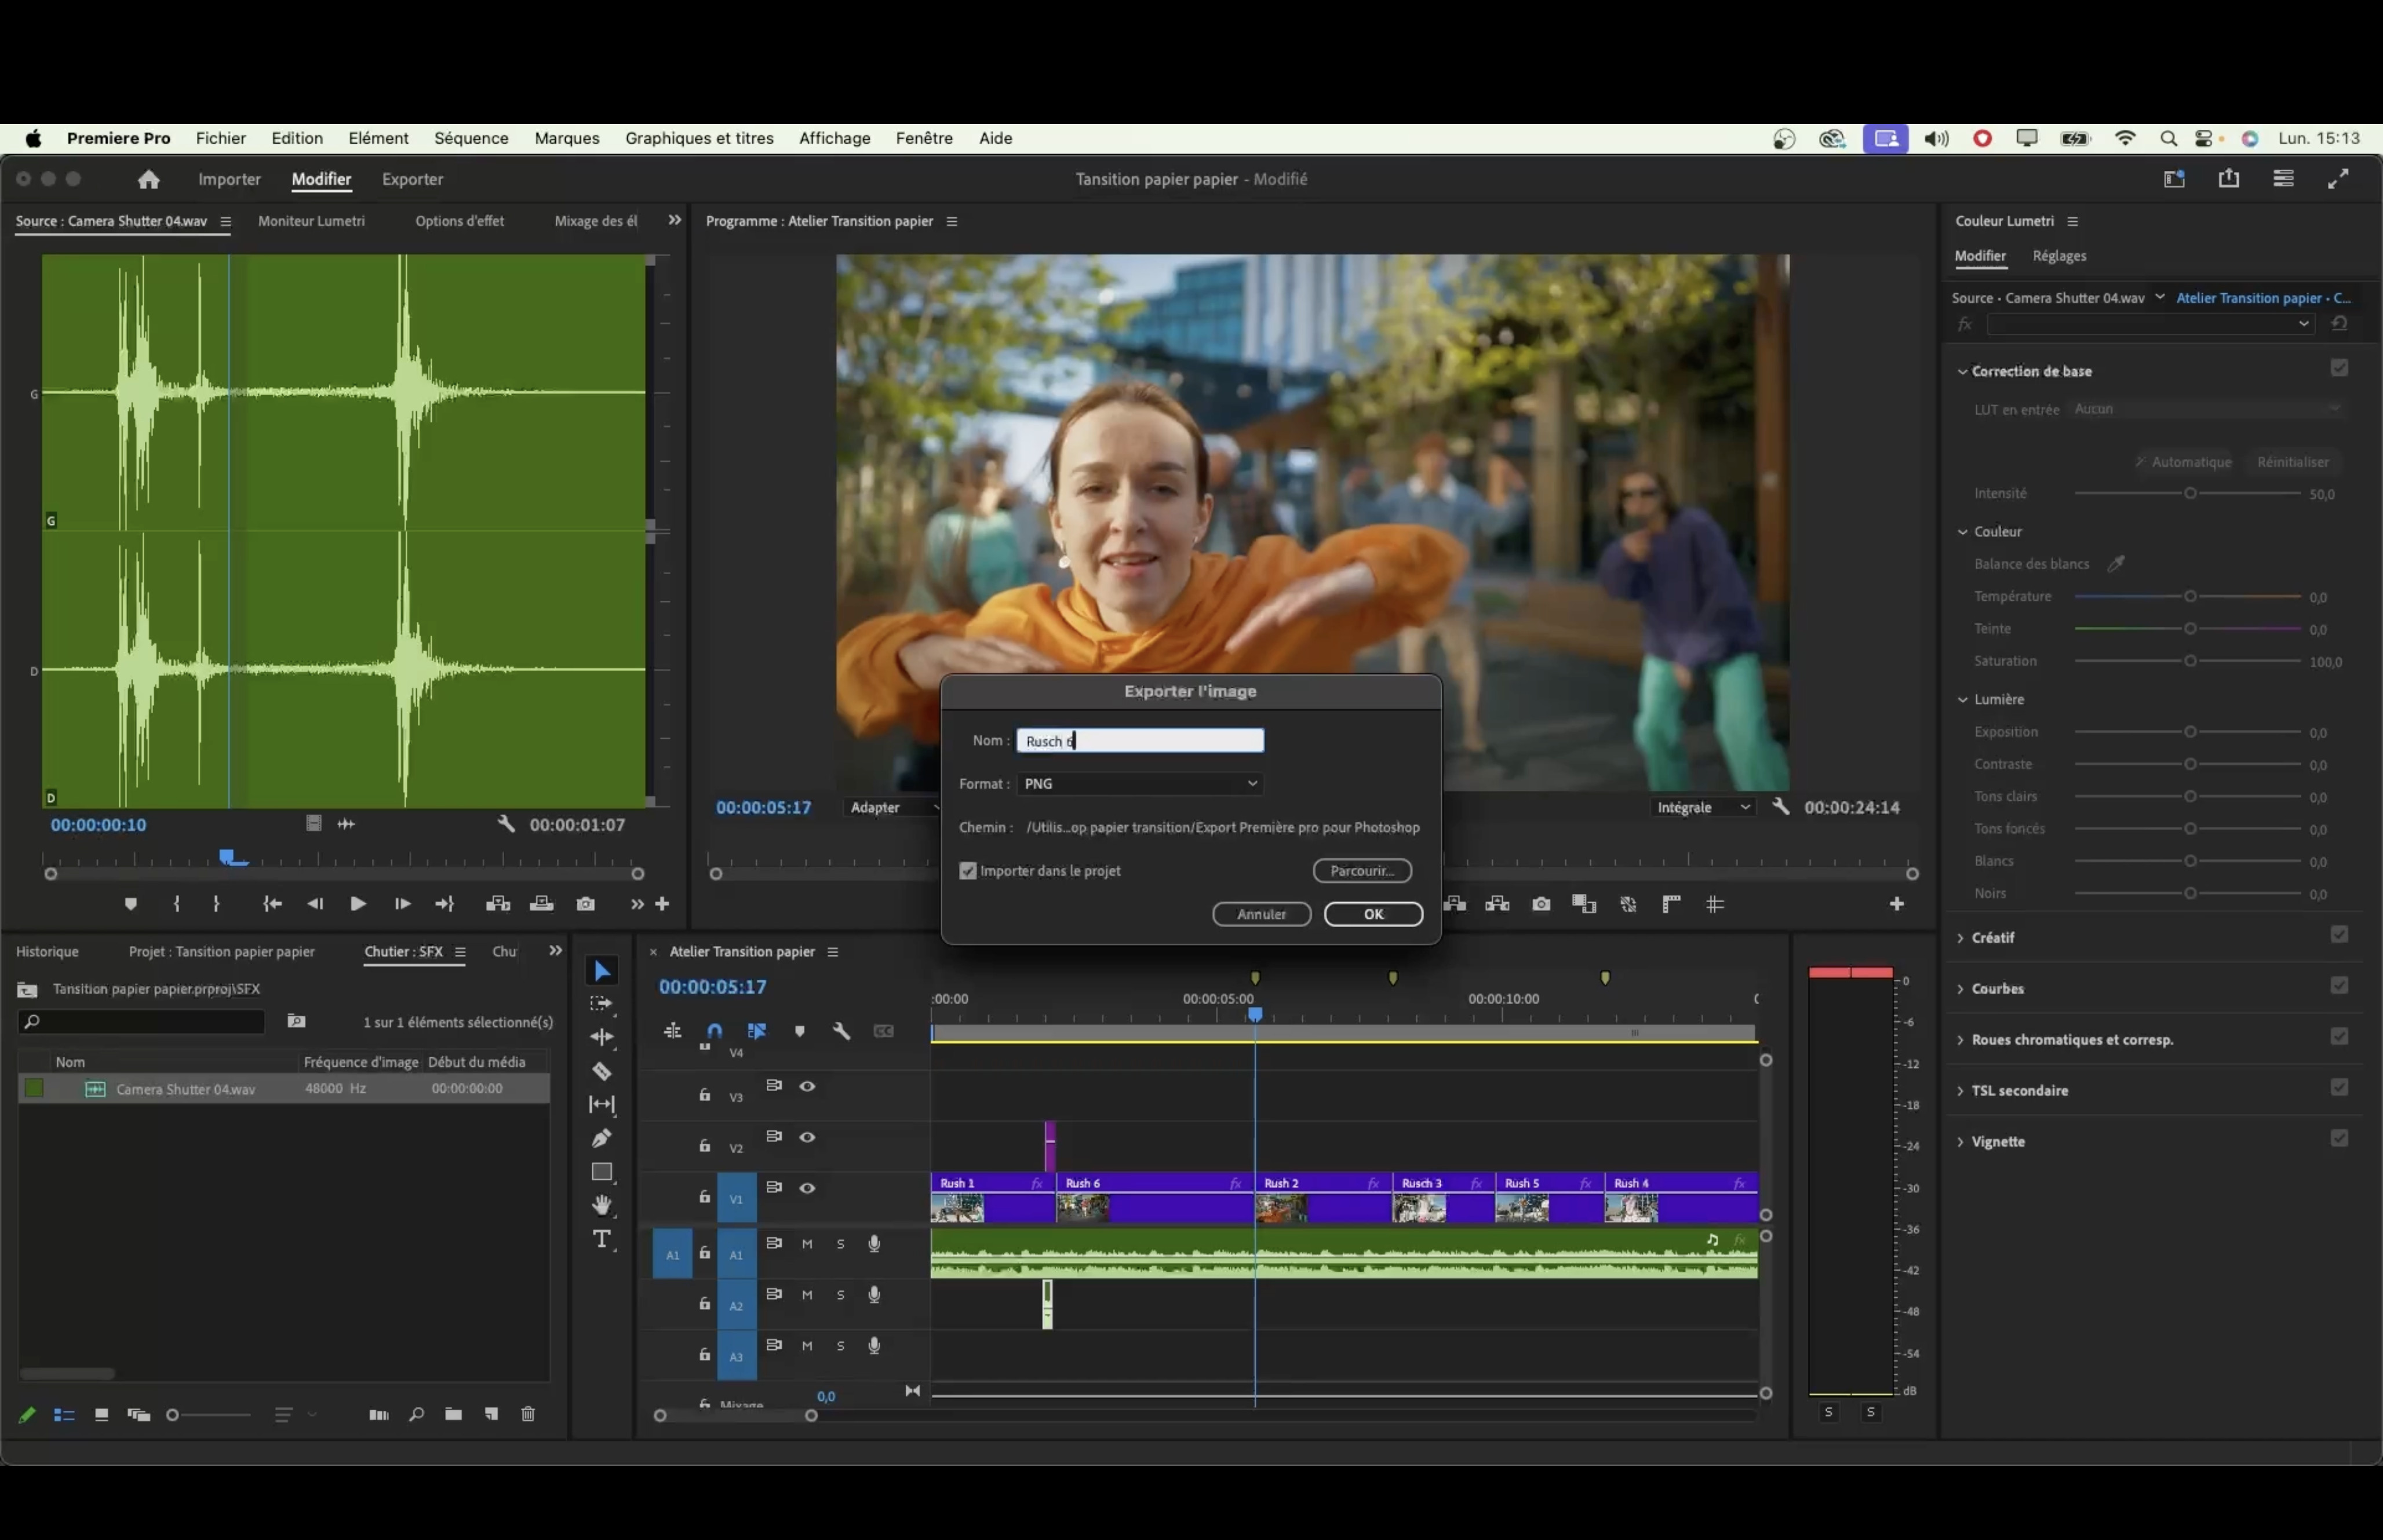Open the Format PNG dropdown
This screenshot has width=2383, height=1540.
coord(1139,784)
